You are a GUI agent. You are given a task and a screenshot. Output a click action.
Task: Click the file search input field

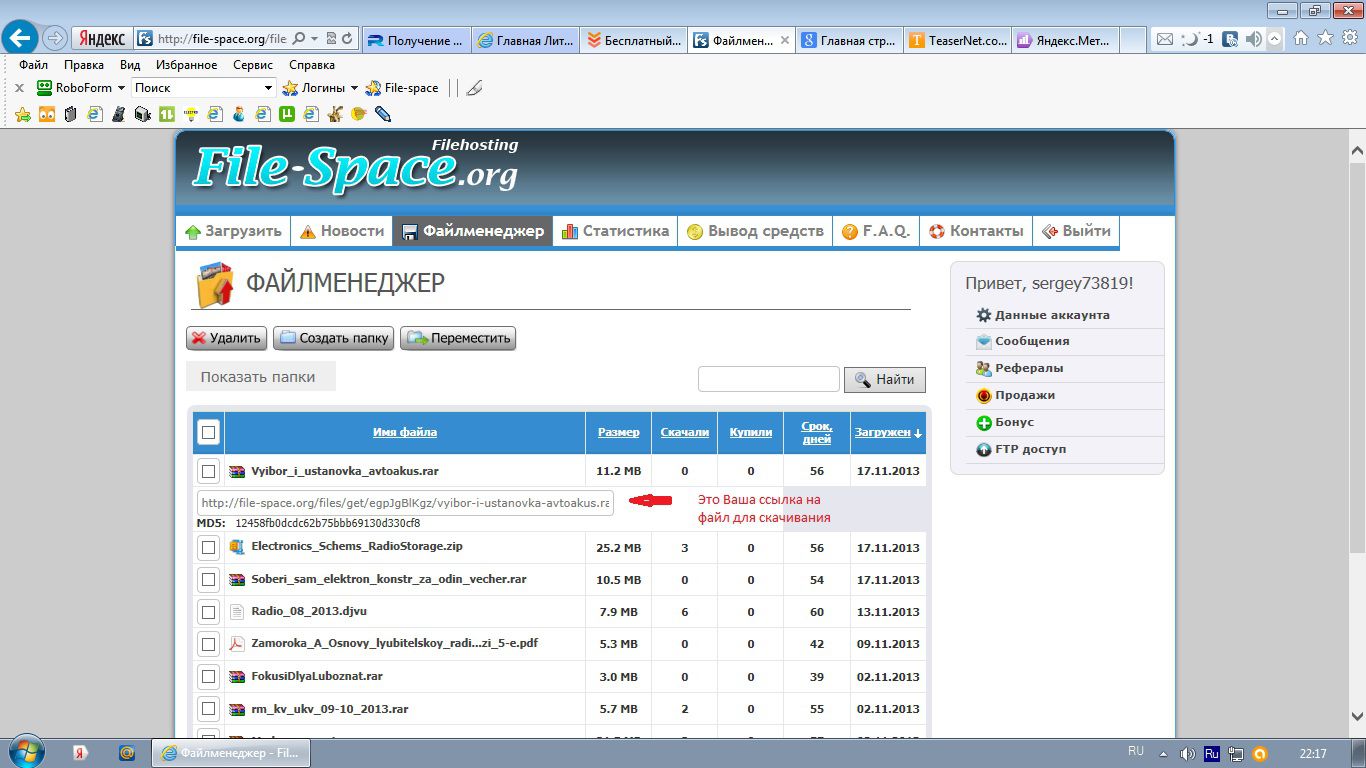click(769, 379)
